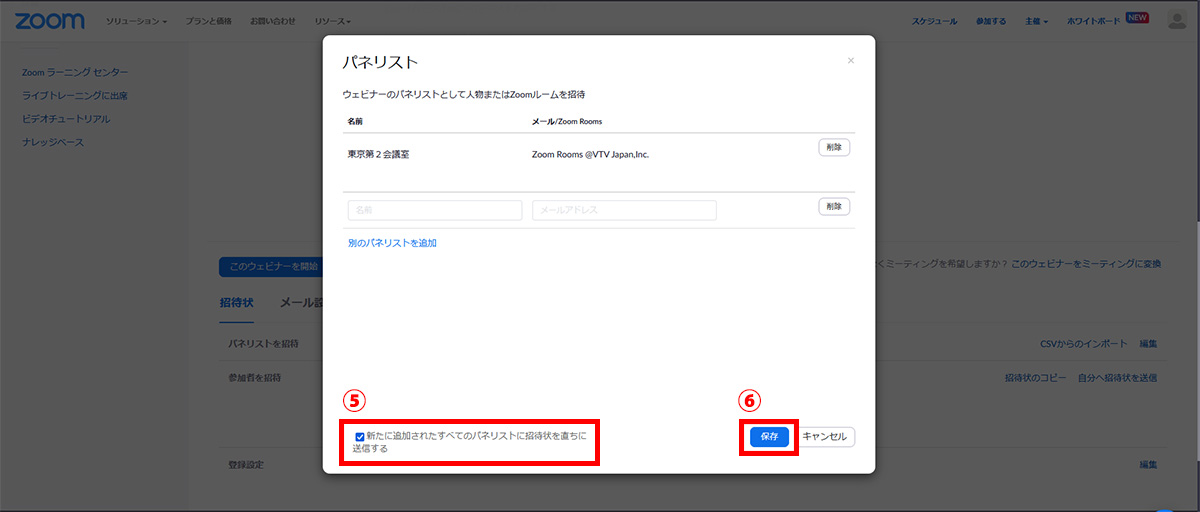Open プランと価格 page

pos(209,21)
